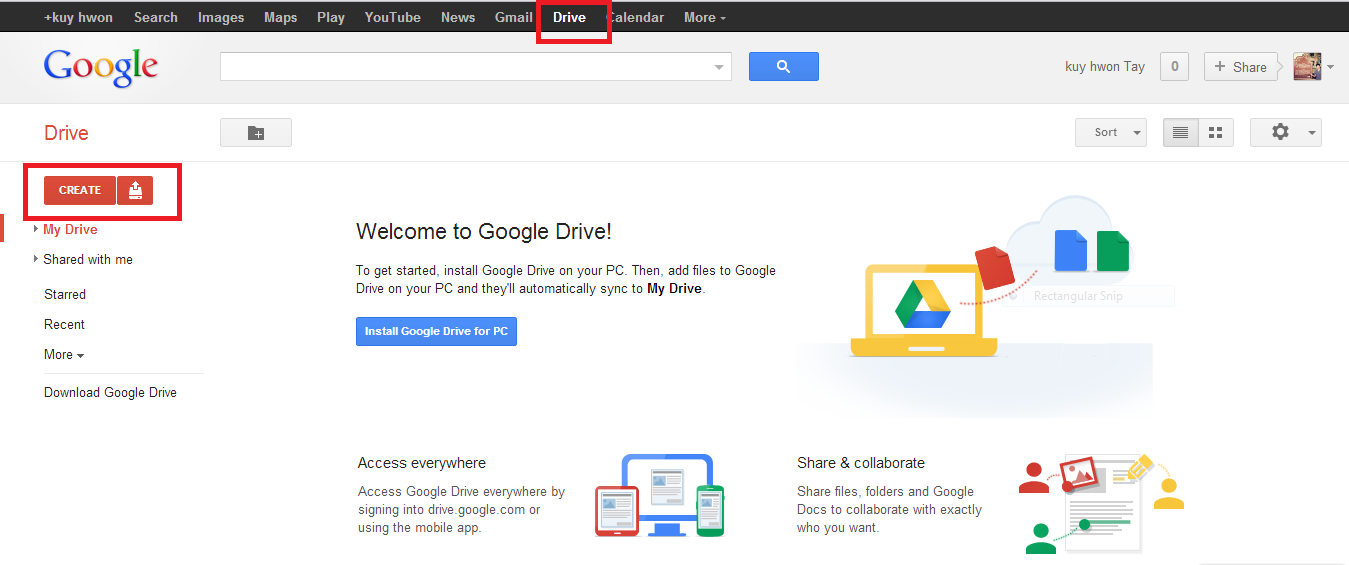Click Install Google Drive for PC
1349x565 pixels.
[x=436, y=331]
